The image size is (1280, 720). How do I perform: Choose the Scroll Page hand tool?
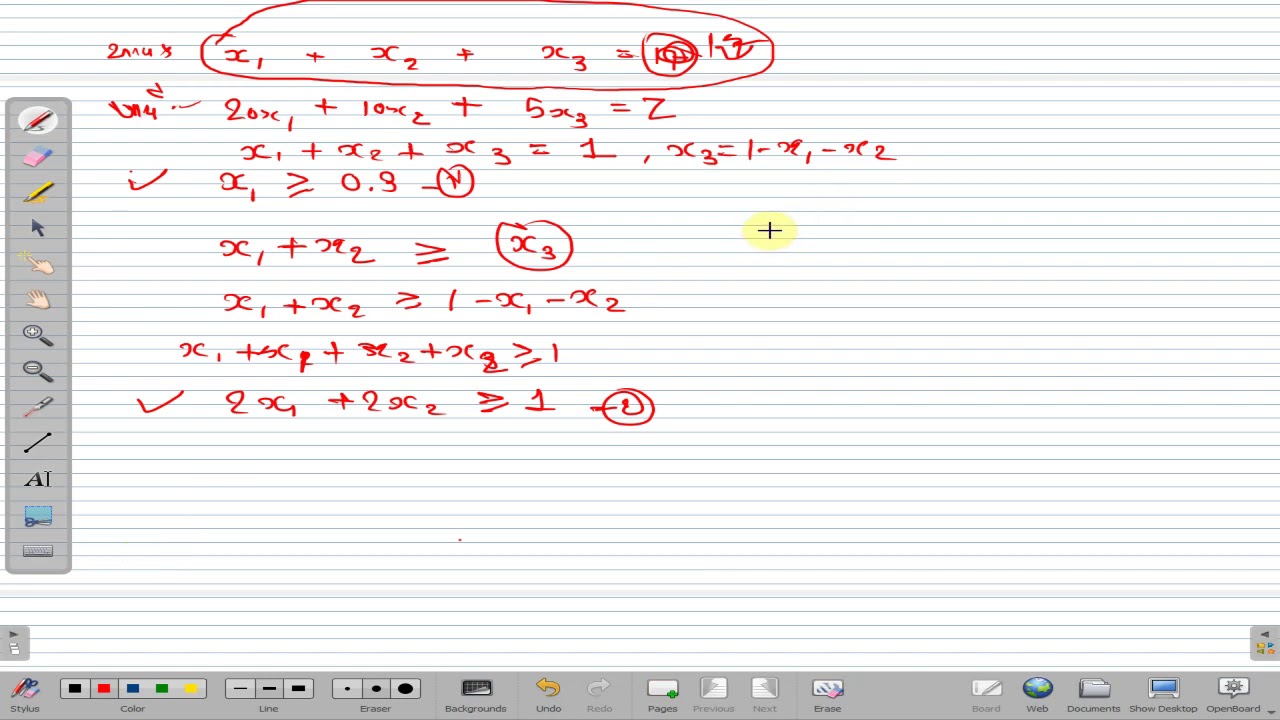coord(38,300)
